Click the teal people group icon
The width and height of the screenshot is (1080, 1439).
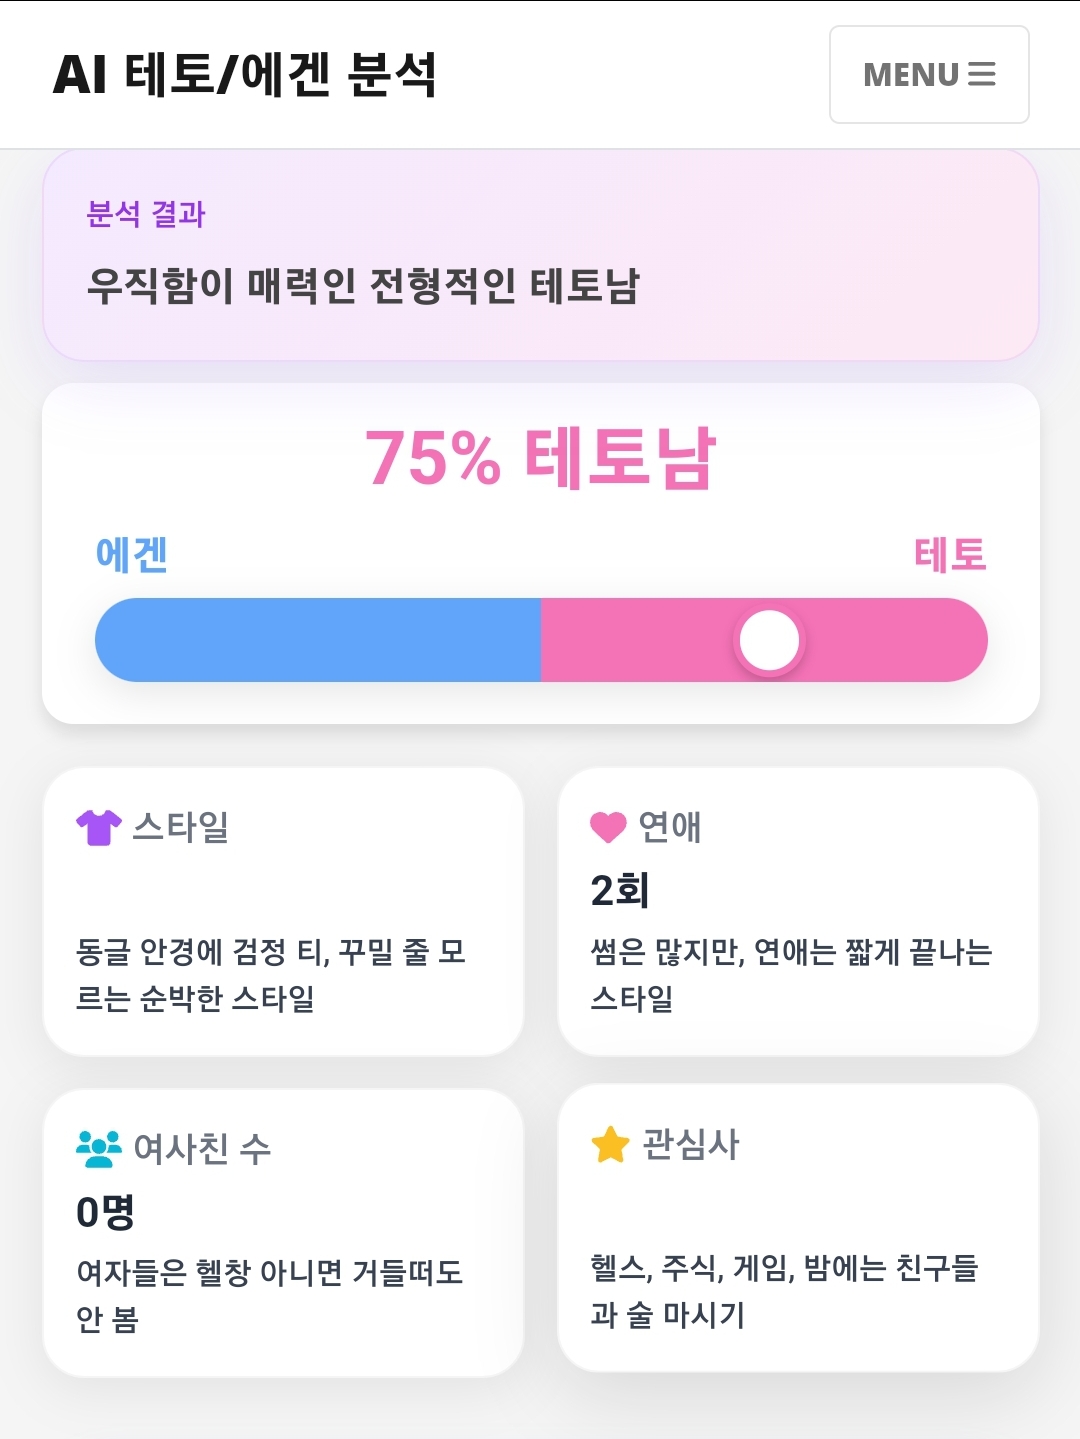coord(99,1149)
